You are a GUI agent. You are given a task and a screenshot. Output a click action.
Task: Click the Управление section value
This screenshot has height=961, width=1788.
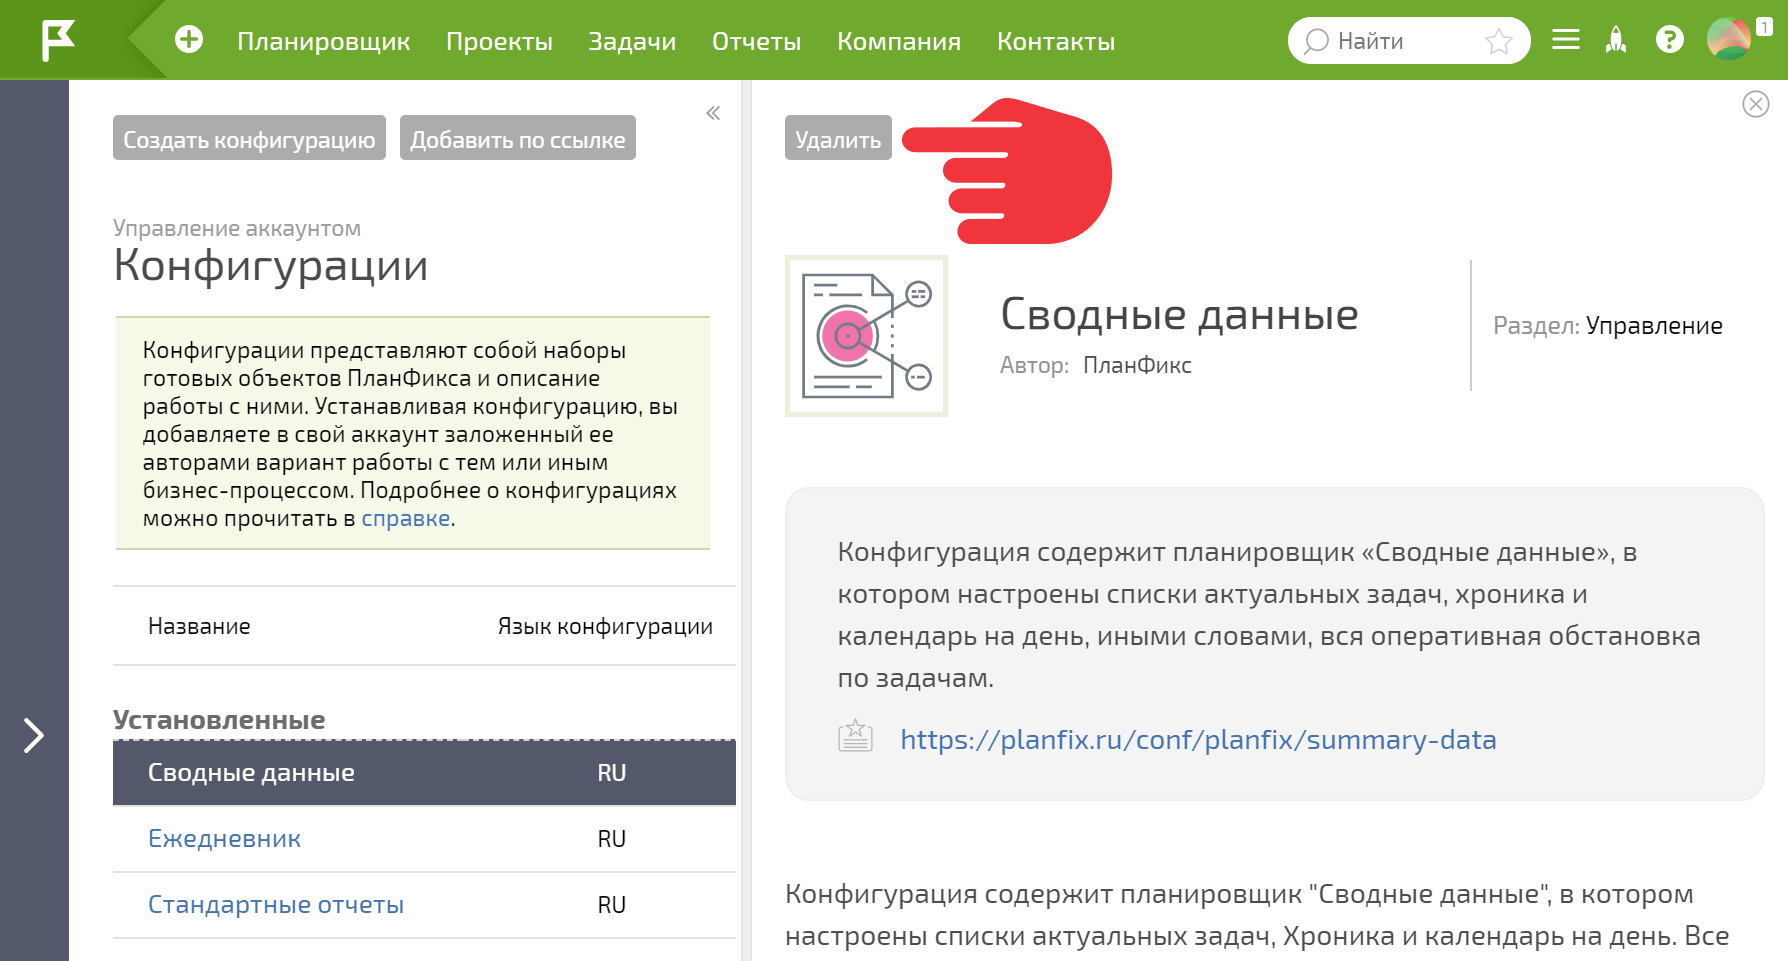coord(1654,326)
